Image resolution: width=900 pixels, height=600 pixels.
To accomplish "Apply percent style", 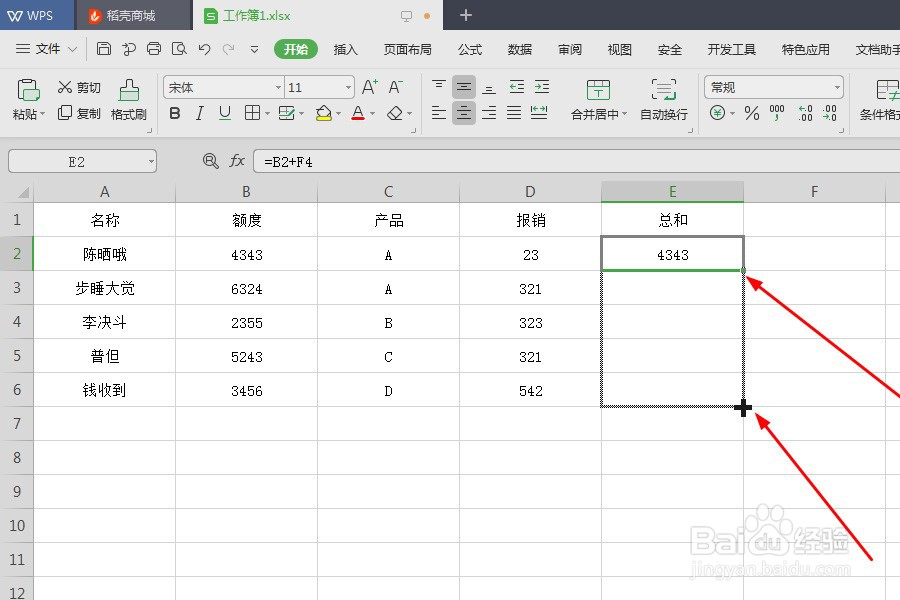I will tap(752, 113).
